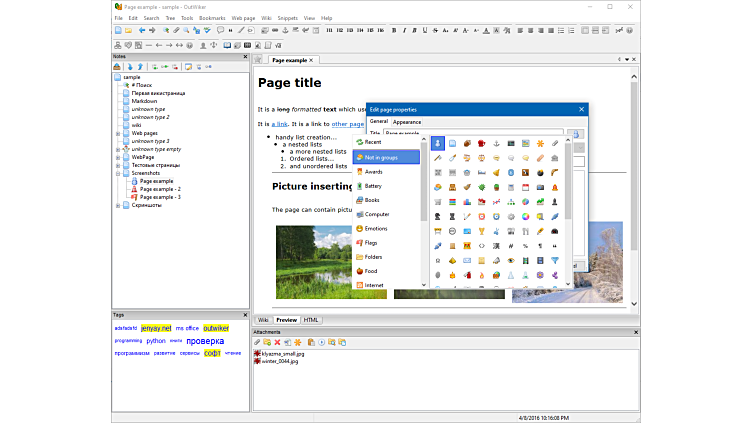
Task: Insert an H3 heading
Action: [x=350, y=30]
